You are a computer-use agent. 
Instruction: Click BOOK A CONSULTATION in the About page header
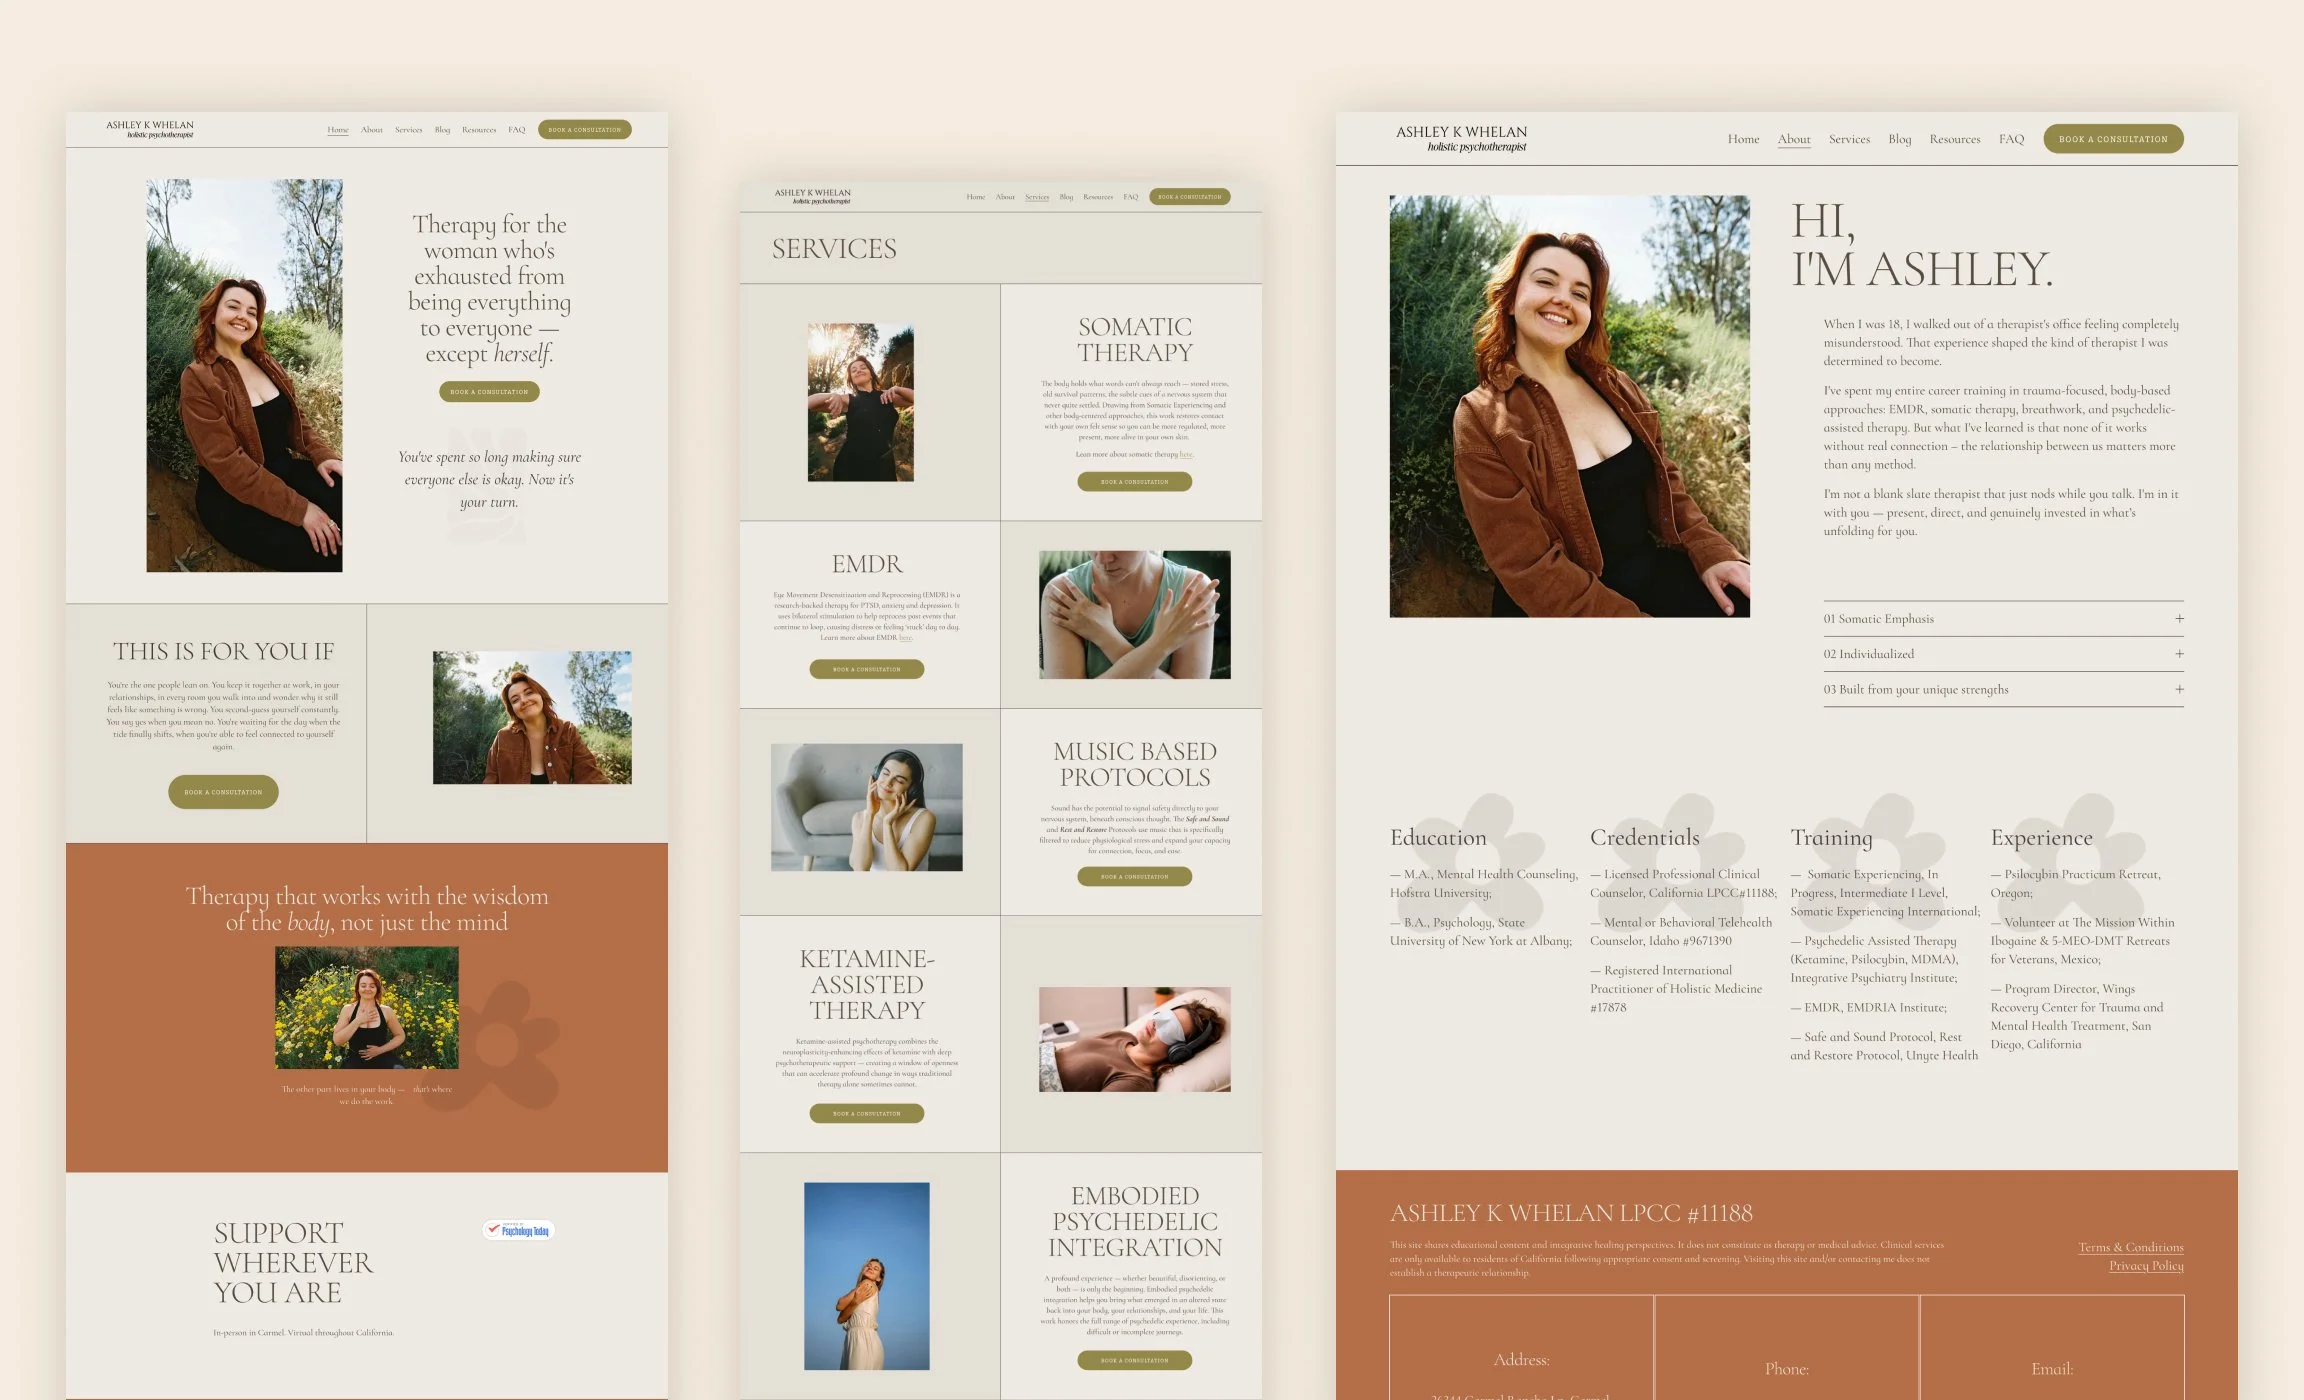point(2113,138)
